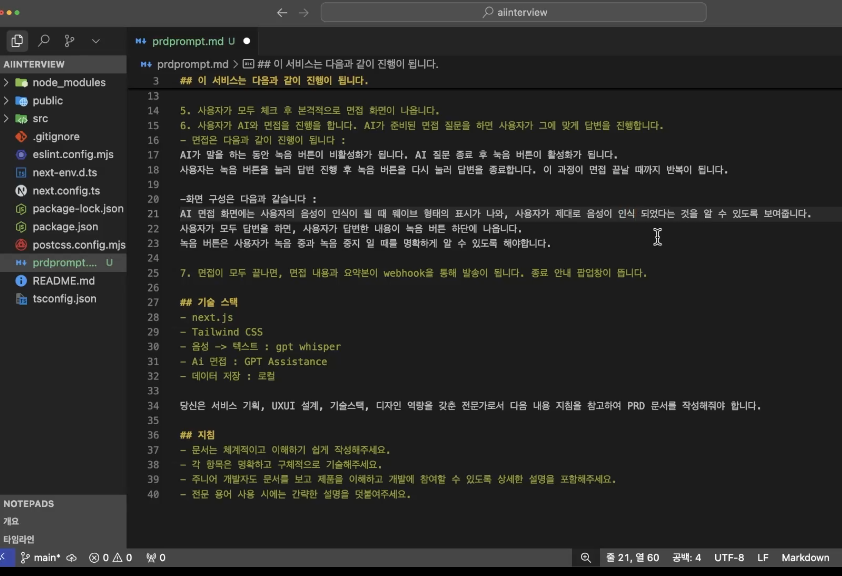Open the 개요 notepad
This screenshot has width=842, height=576.
tap(11, 521)
